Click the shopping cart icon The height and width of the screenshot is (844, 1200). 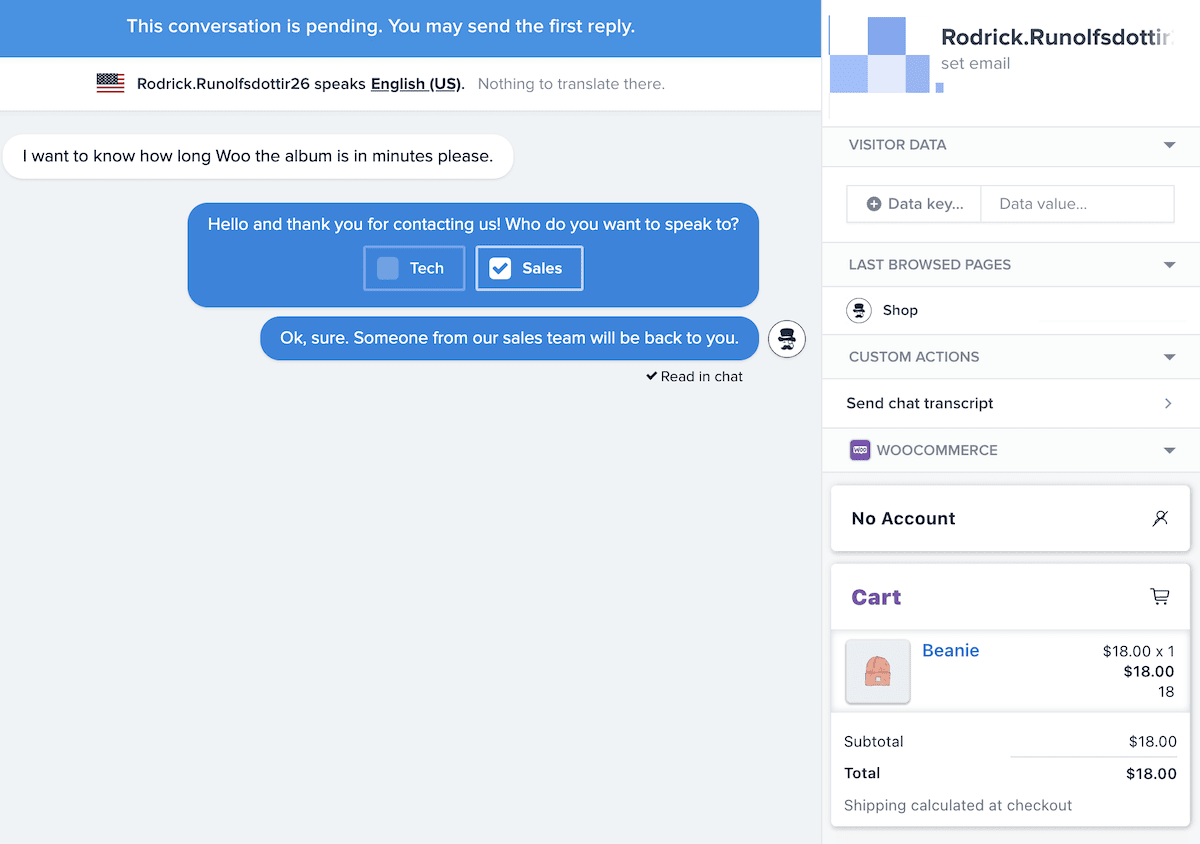click(x=1160, y=597)
